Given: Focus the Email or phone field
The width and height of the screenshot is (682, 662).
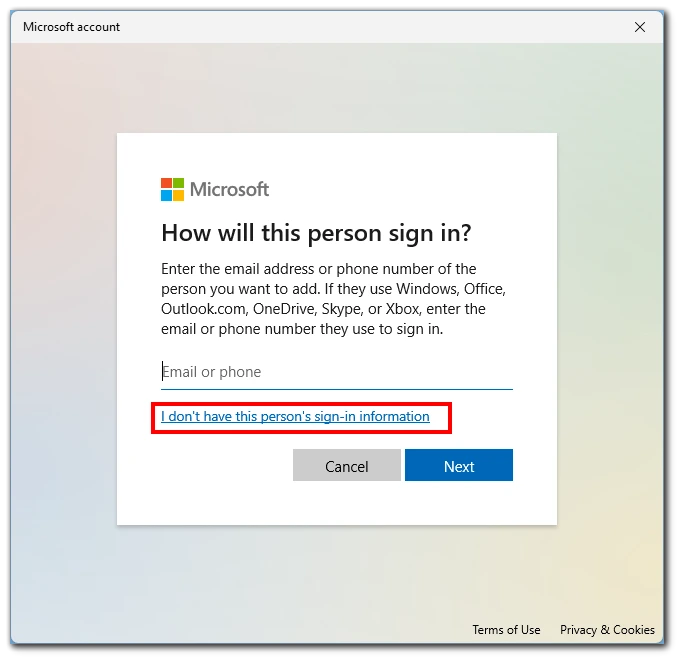Looking at the screenshot, I should tap(336, 372).
